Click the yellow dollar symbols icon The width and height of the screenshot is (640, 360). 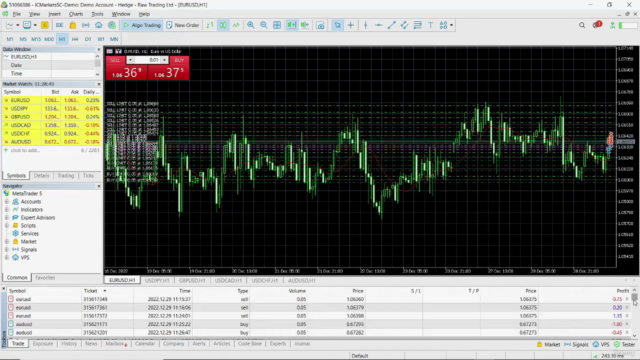(45, 25)
